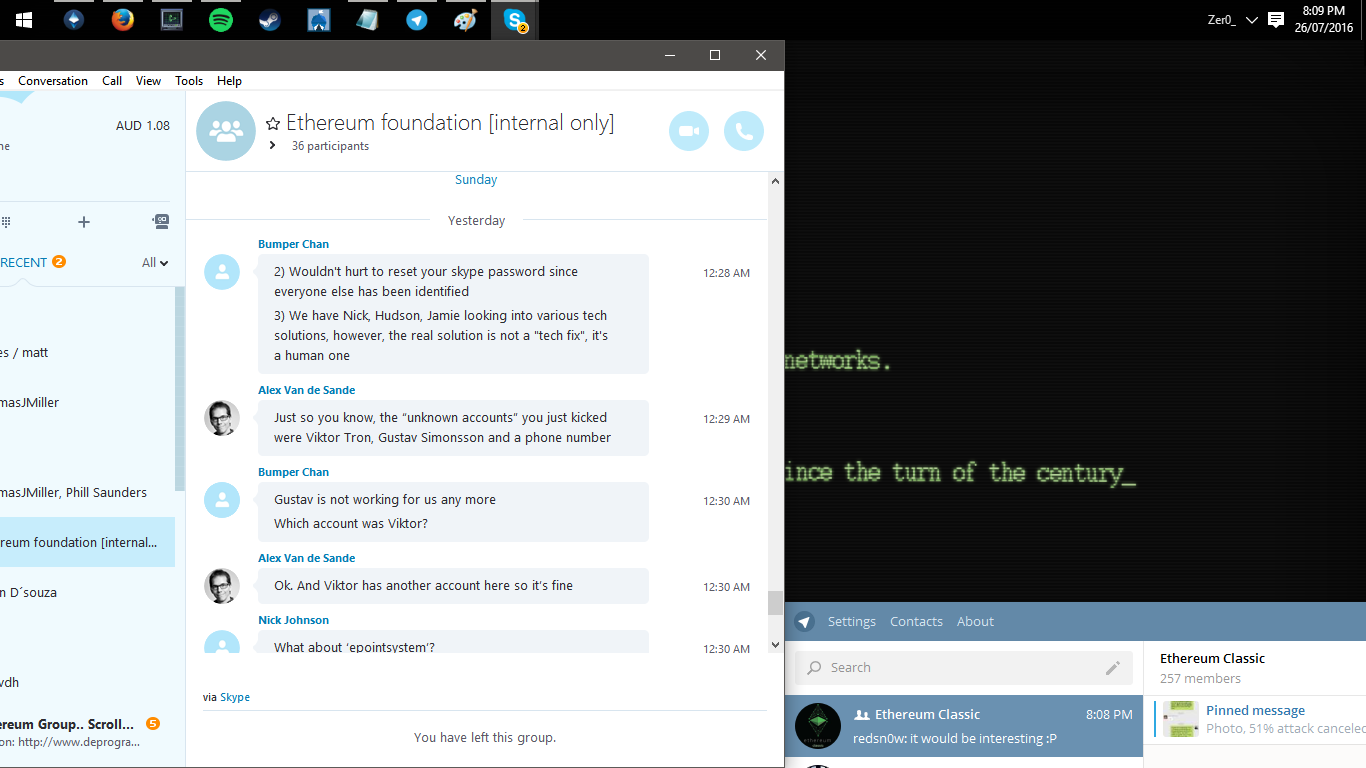Click the chat scrollbar thumb

[775, 603]
